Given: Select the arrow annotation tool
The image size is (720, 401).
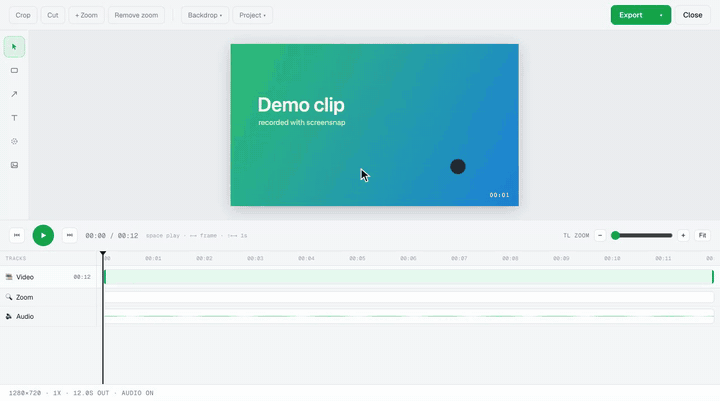Looking at the screenshot, I should (14, 94).
